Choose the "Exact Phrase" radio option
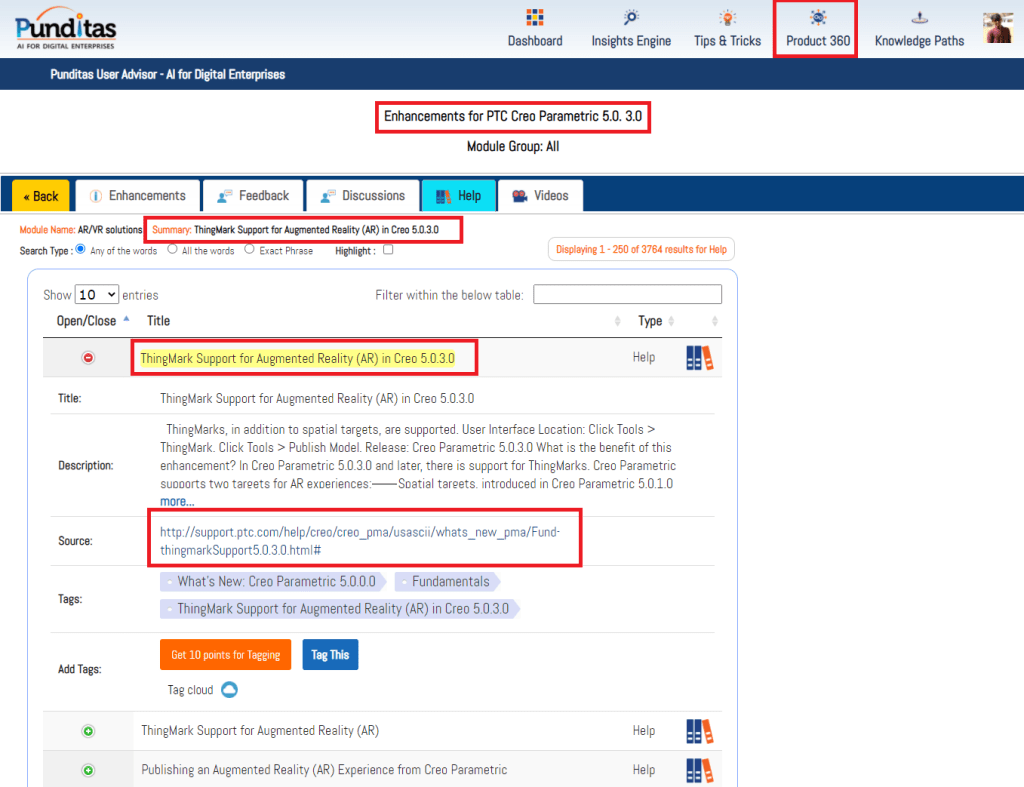Screen dimensions: 1024x787 [250, 250]
